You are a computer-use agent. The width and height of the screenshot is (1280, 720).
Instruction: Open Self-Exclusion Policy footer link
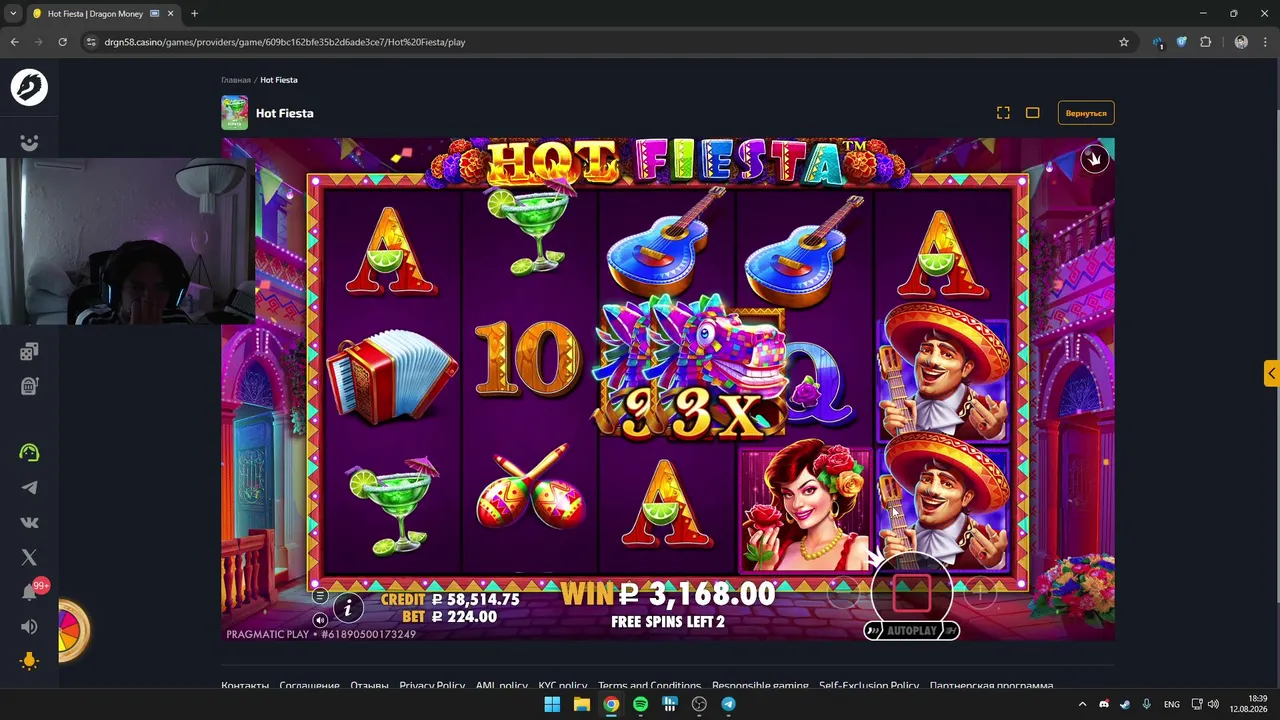(869, 686)
